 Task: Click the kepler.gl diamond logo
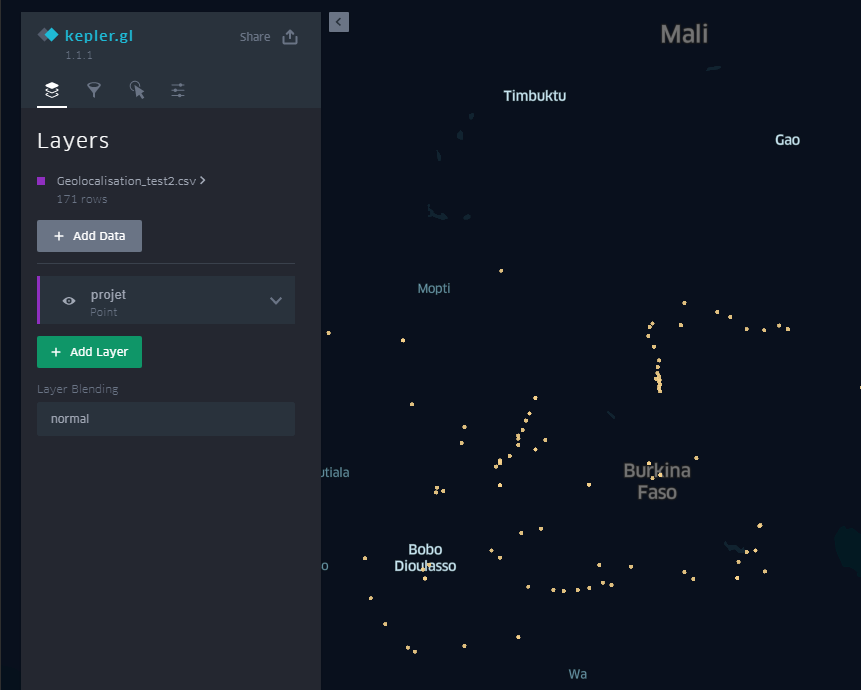[x=47, y=33]
